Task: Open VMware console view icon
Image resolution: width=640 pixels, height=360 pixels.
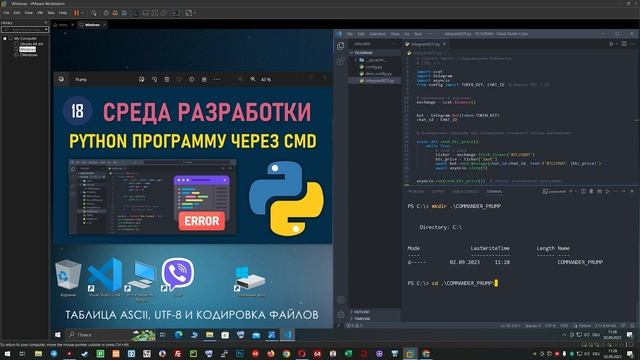Action: [176, 13]
